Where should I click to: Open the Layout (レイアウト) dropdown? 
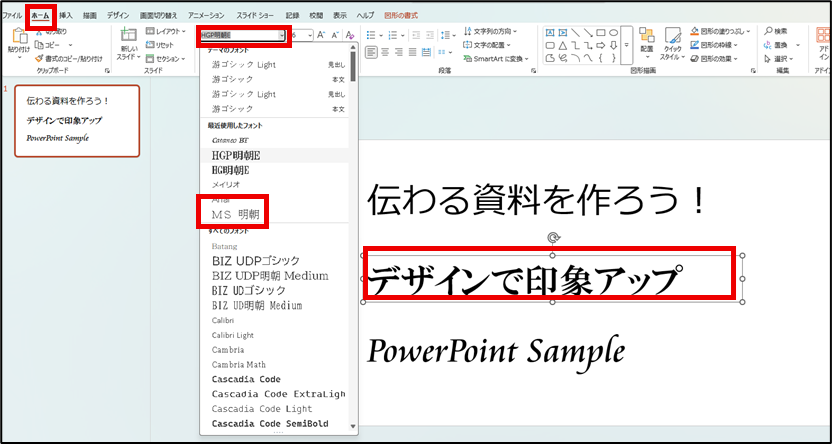(x=167, y=32)
